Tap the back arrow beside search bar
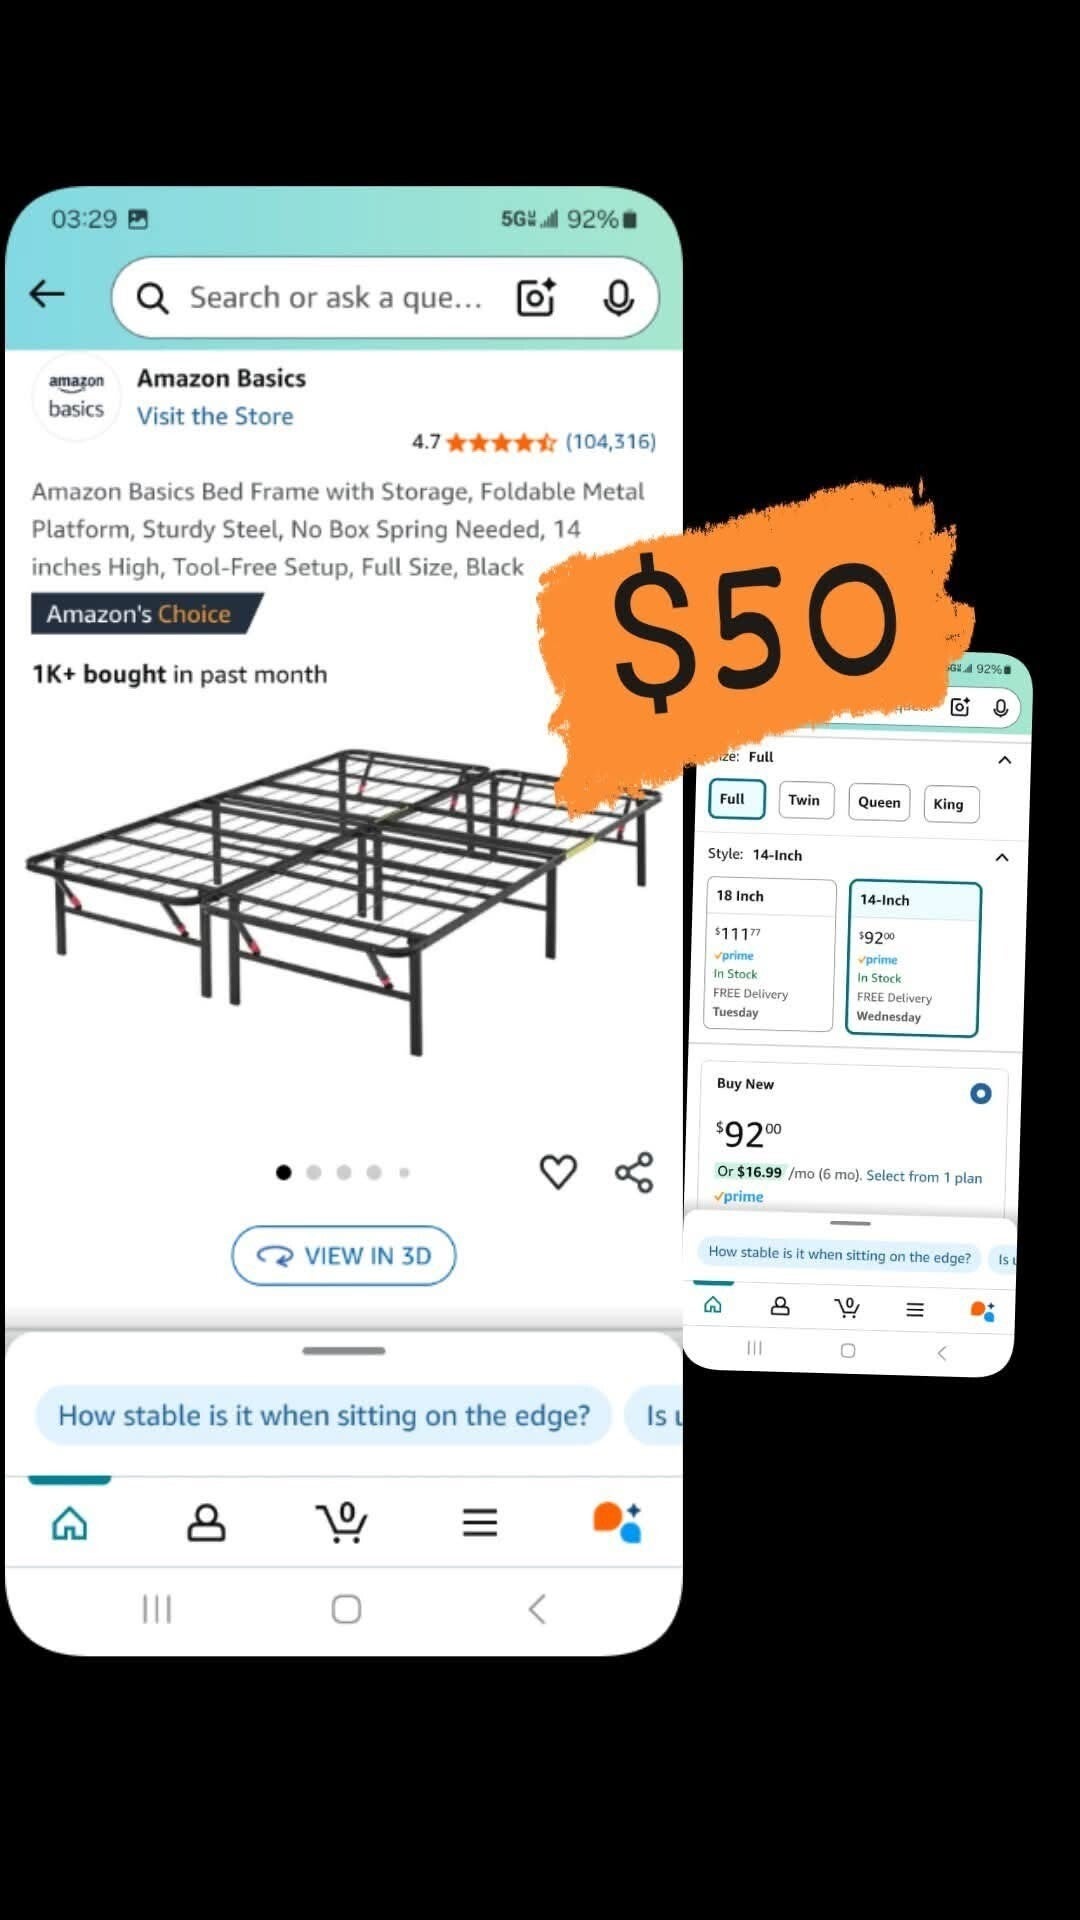This screenshot has height=1920, width=1080. (47, 294)
